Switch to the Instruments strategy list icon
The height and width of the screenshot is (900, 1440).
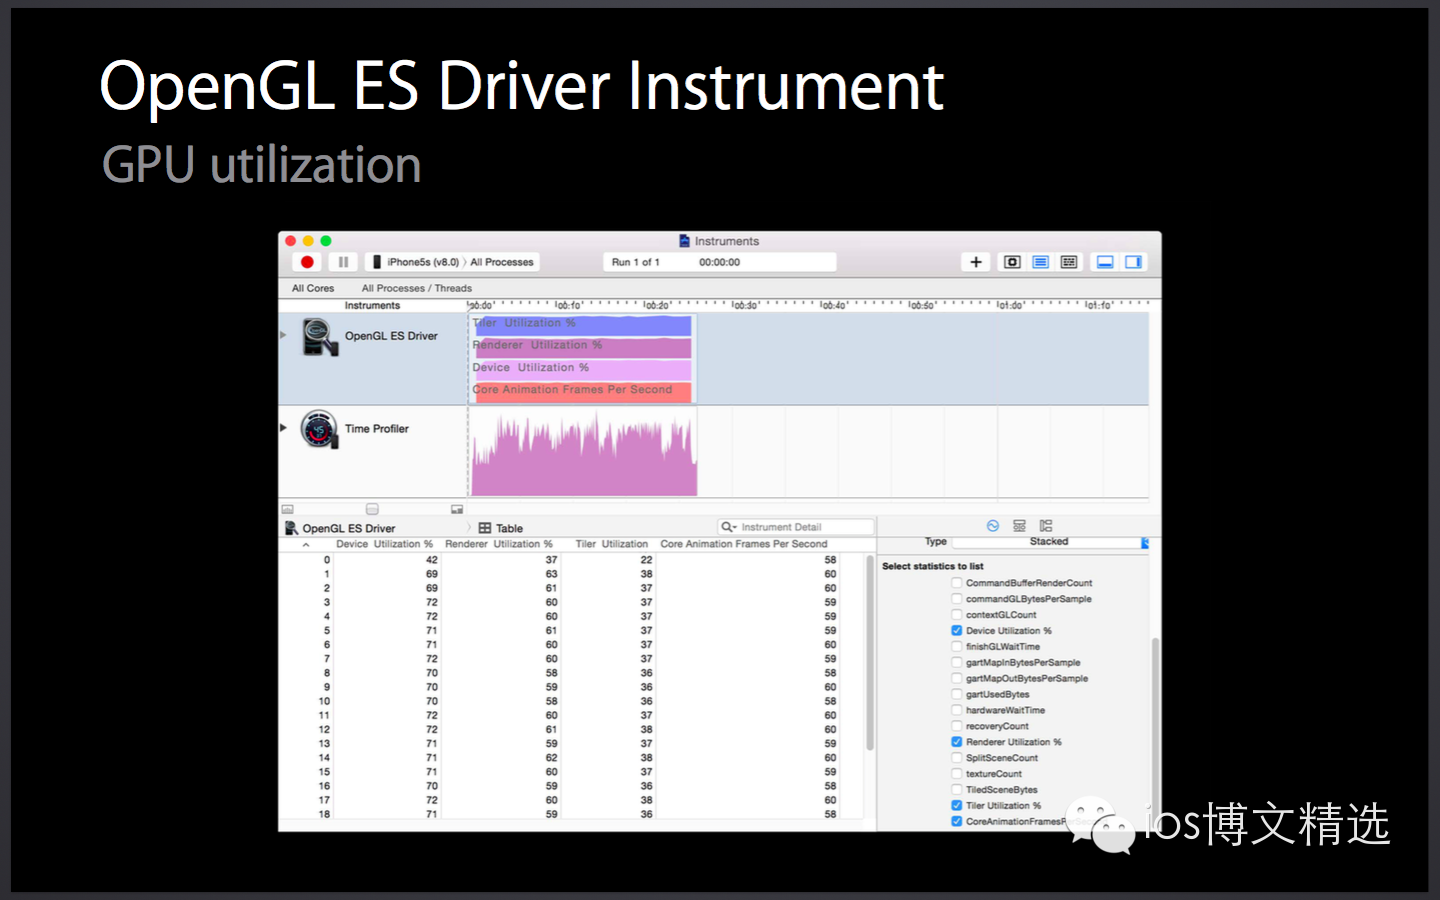pyautogui.click(x=1041, y=262)
